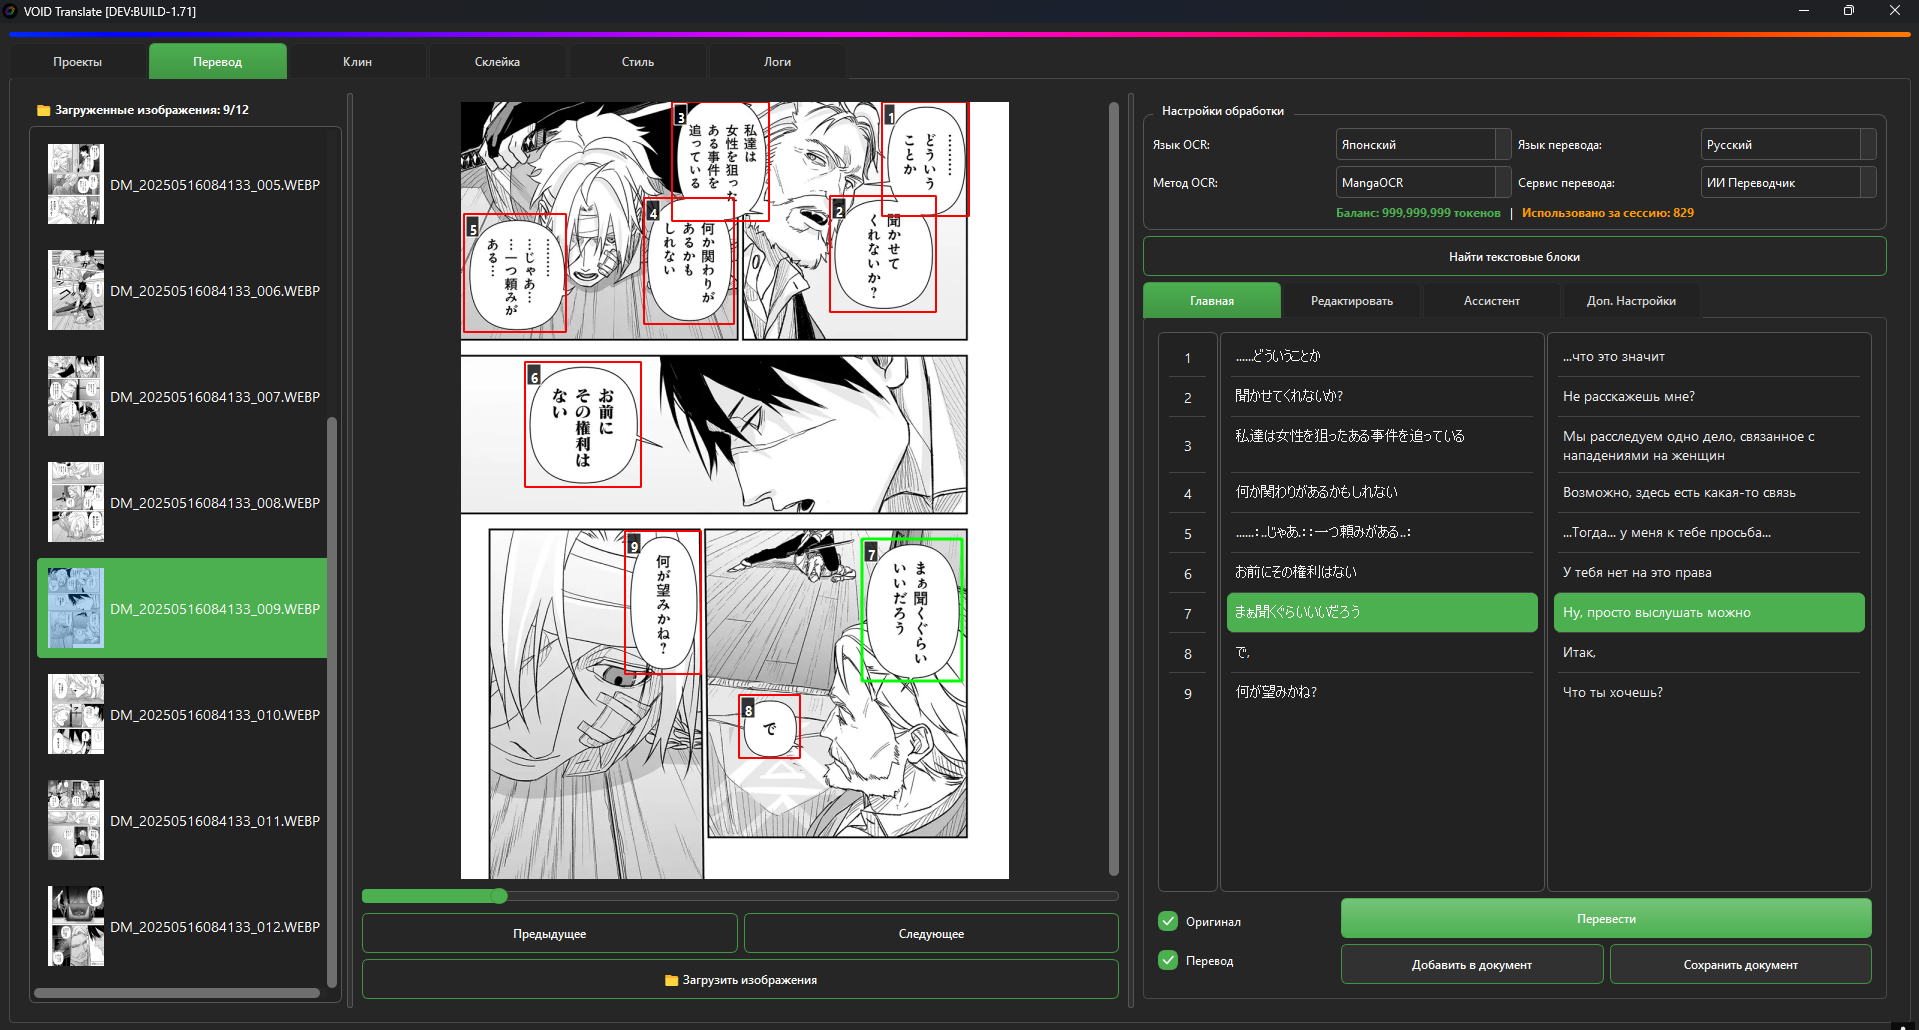Click the Найти текстовые блоки button
1919x1030 pixels.
tap(1514, 257)
